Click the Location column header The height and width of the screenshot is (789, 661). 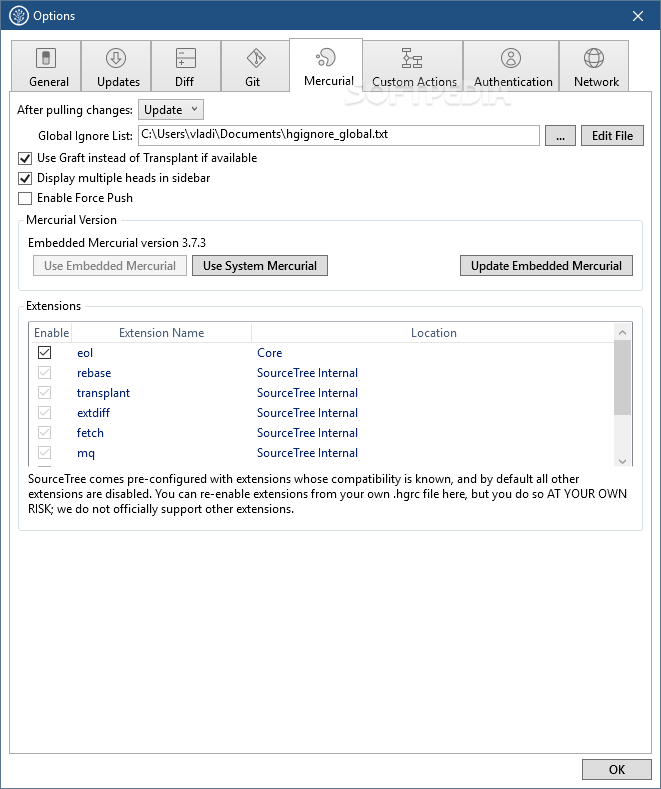(x=433, y=333)
